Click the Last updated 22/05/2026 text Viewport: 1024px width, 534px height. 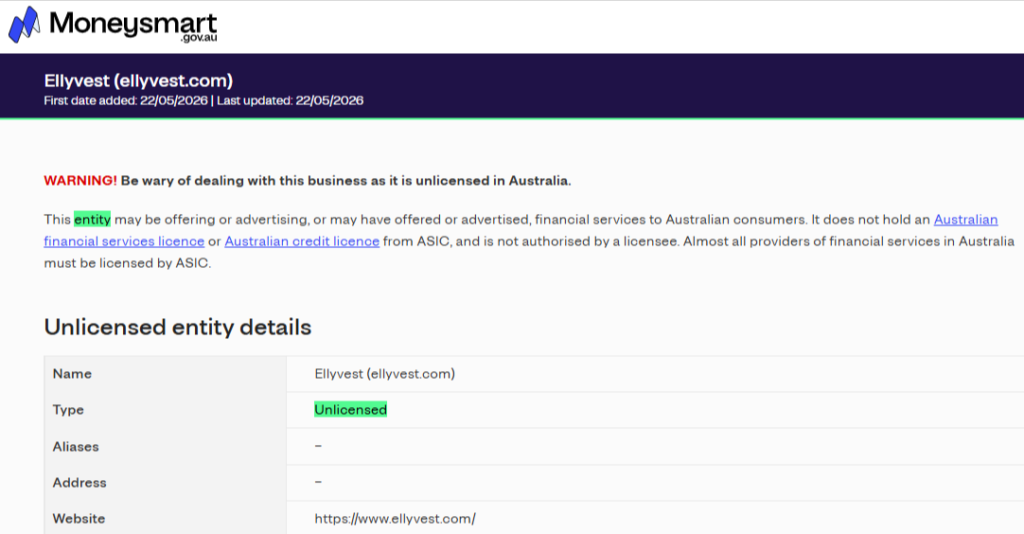pos(290,101)
